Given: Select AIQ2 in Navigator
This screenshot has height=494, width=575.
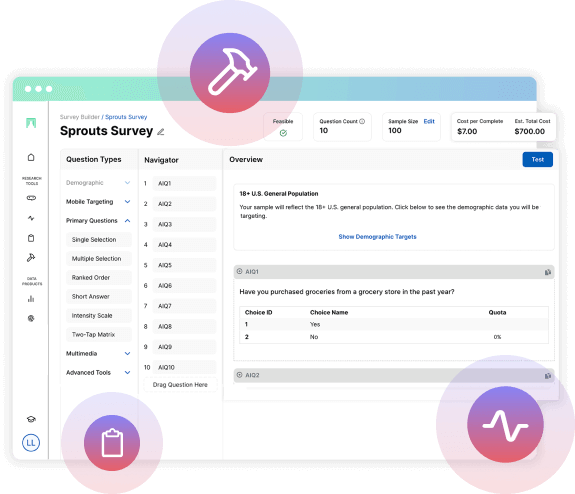Looking at the screenshot, I should [x=184, y=204].
